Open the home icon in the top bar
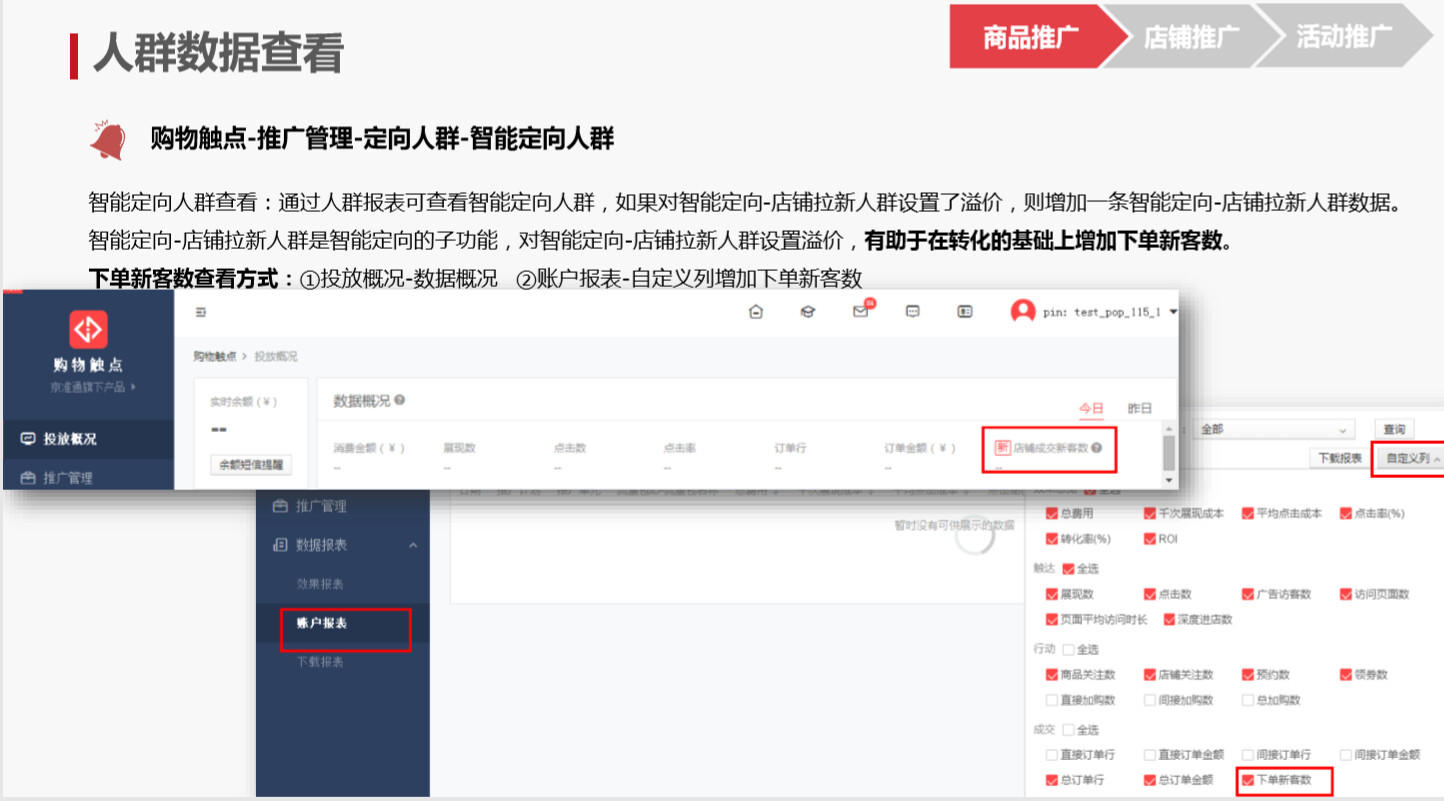Screen dimensions: 1444x801 (x=756, y=311)
